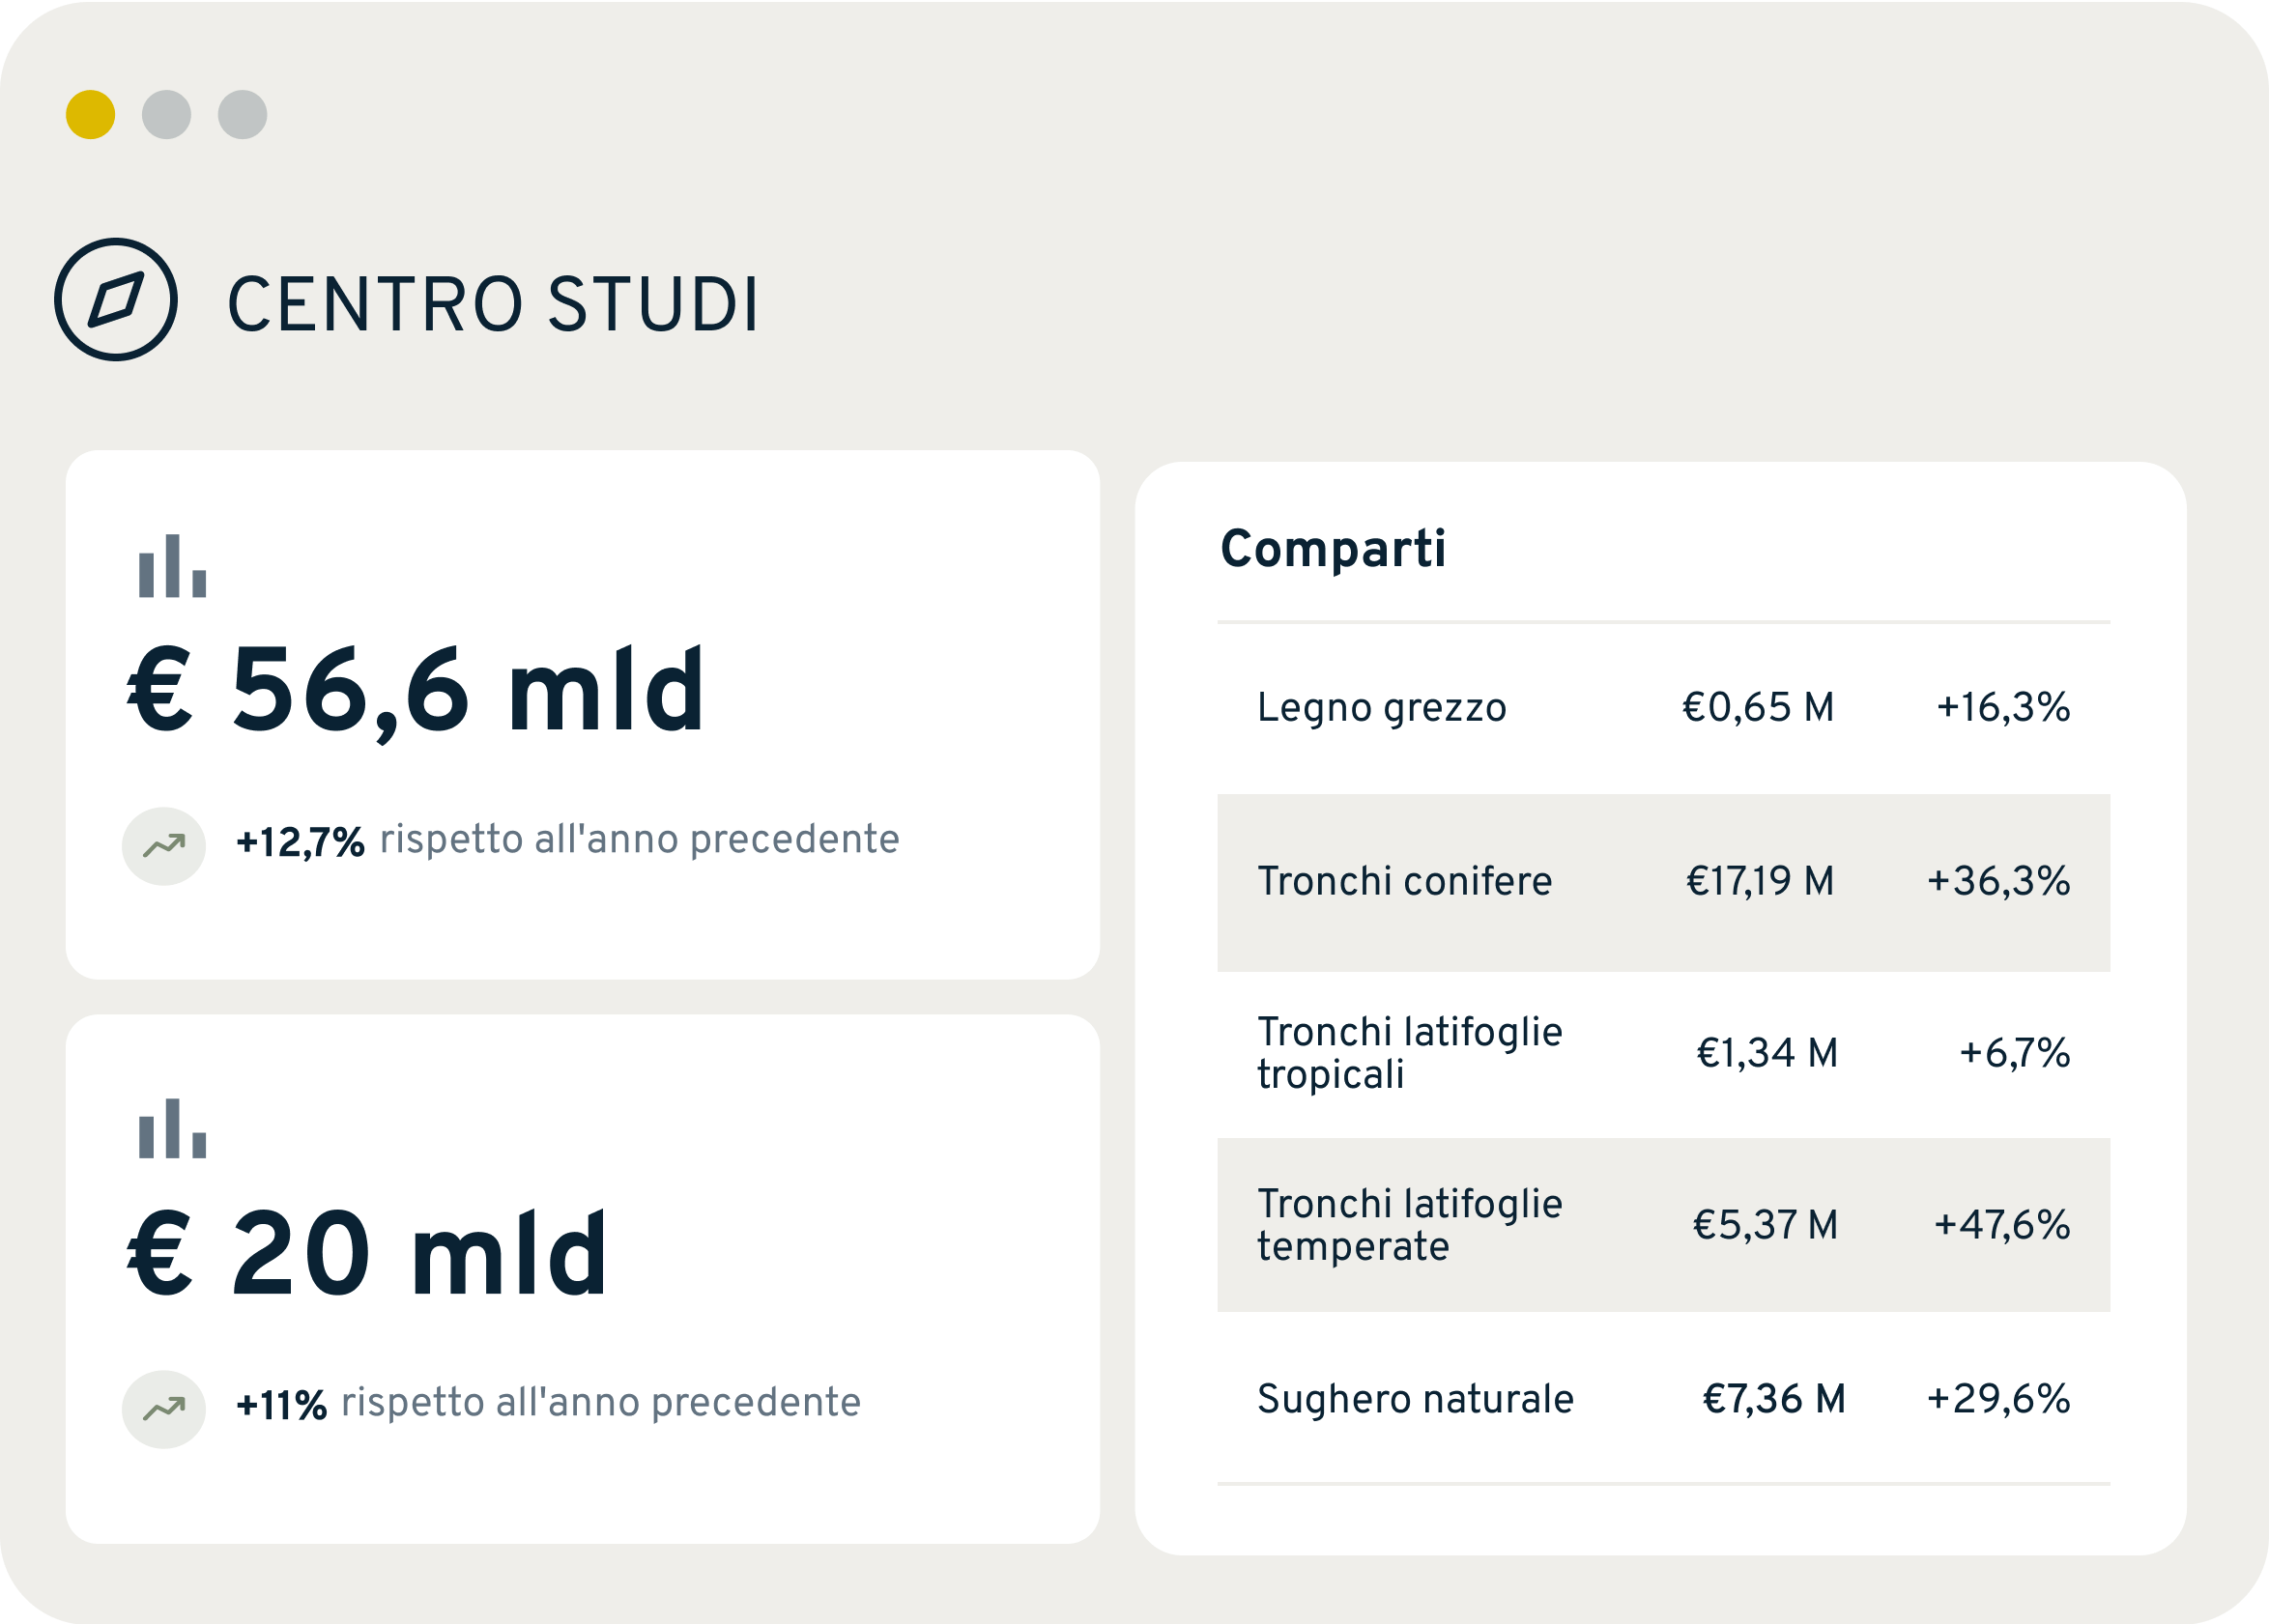Click the middle gray window dot

(167, 115)
